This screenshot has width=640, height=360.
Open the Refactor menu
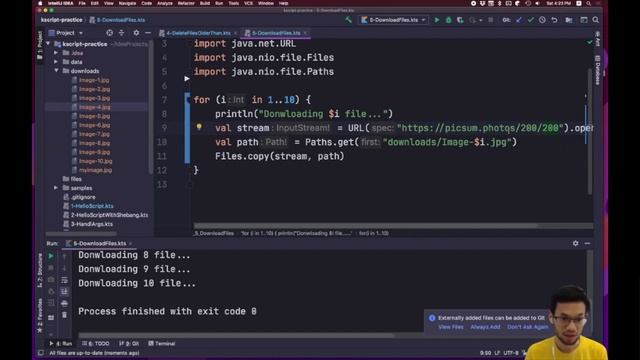(186, 3)
